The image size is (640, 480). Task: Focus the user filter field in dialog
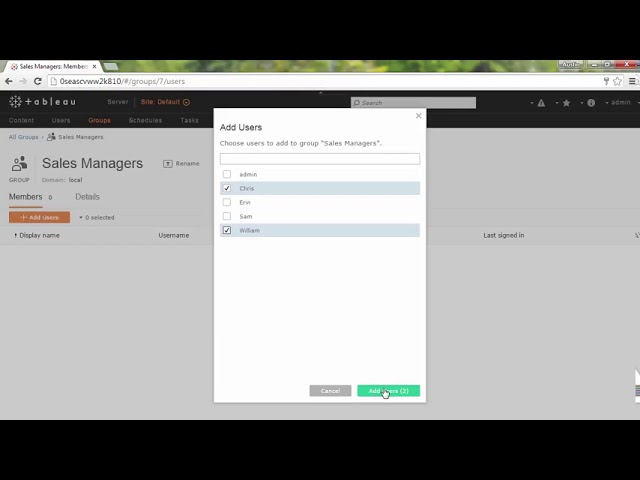320,159
